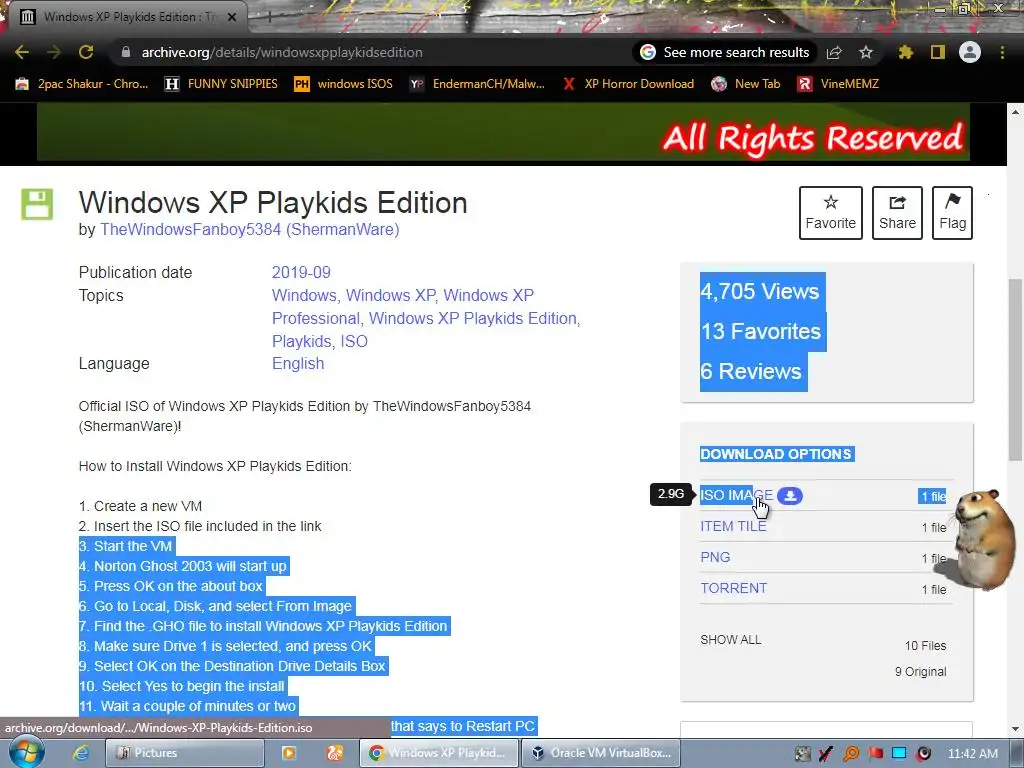Click the 13 Favorites stat
This screenshot has width=1024, height=768.
[x=761, y=331]
